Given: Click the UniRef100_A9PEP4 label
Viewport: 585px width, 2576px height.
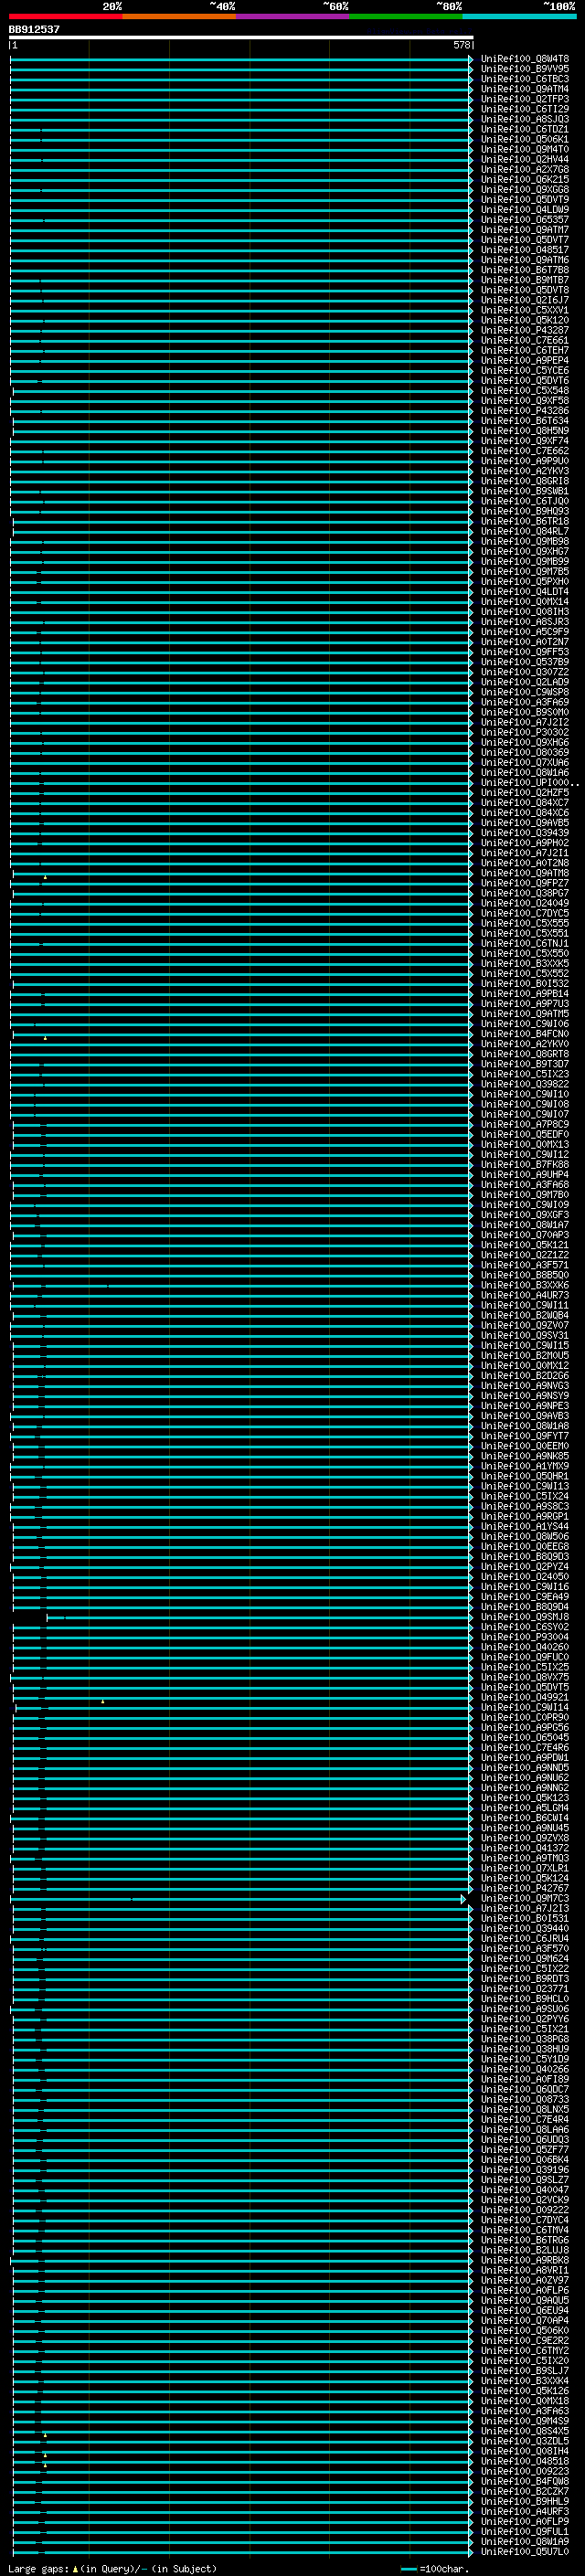Looking at the screenshot, I should (524, 361).
